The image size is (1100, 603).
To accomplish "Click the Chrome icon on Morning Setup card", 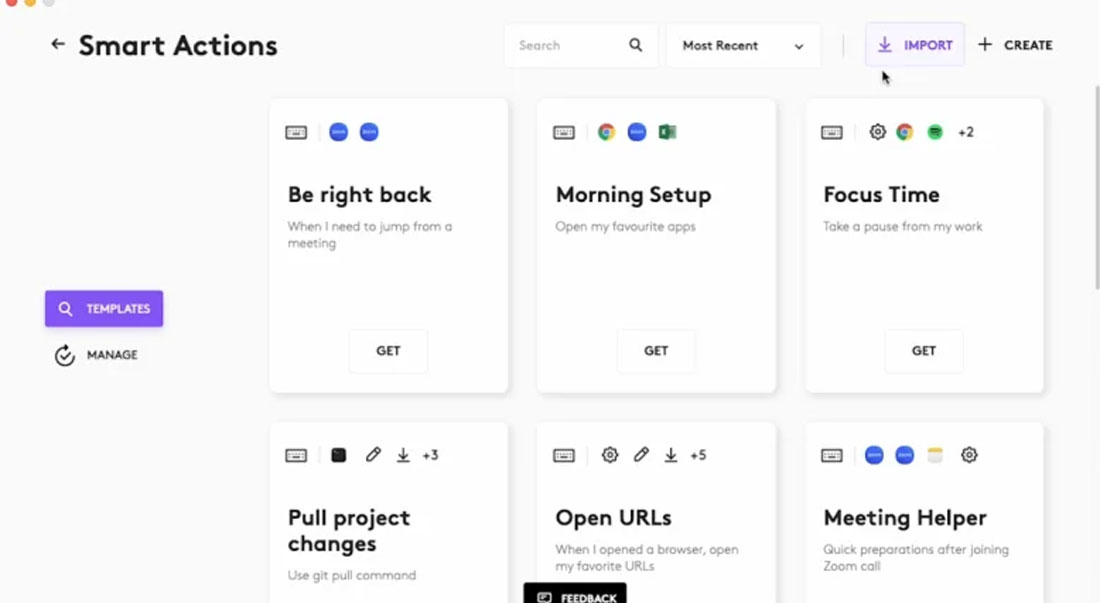I will [606, 132].
